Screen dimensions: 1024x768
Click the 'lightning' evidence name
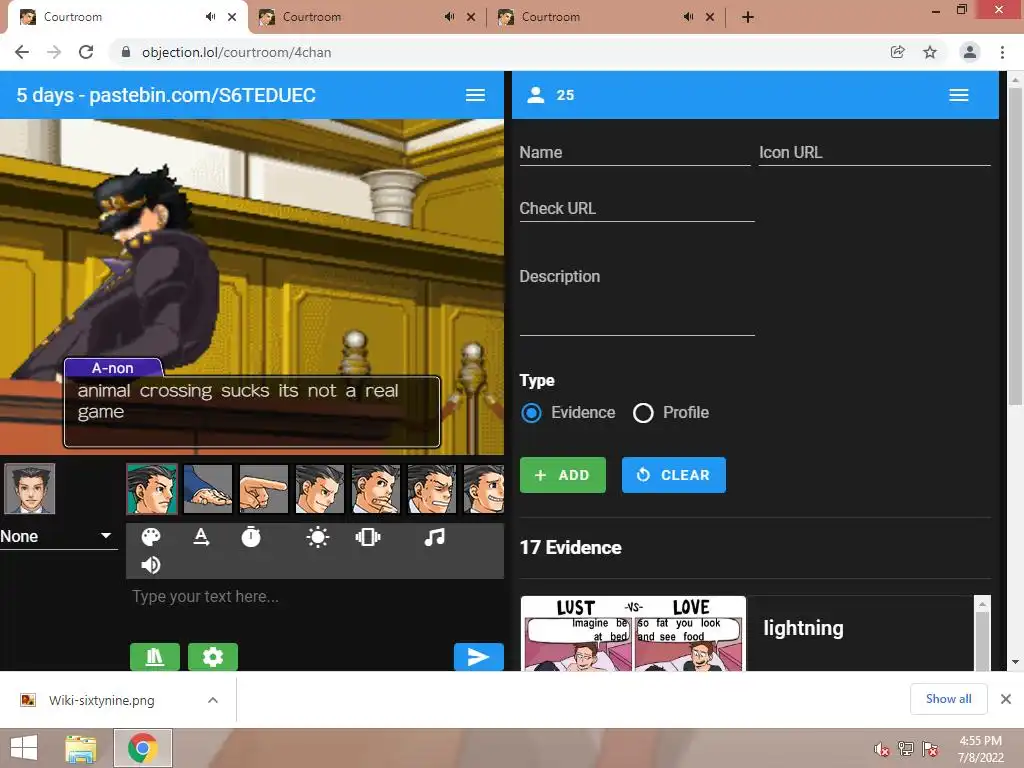[803, 628]
